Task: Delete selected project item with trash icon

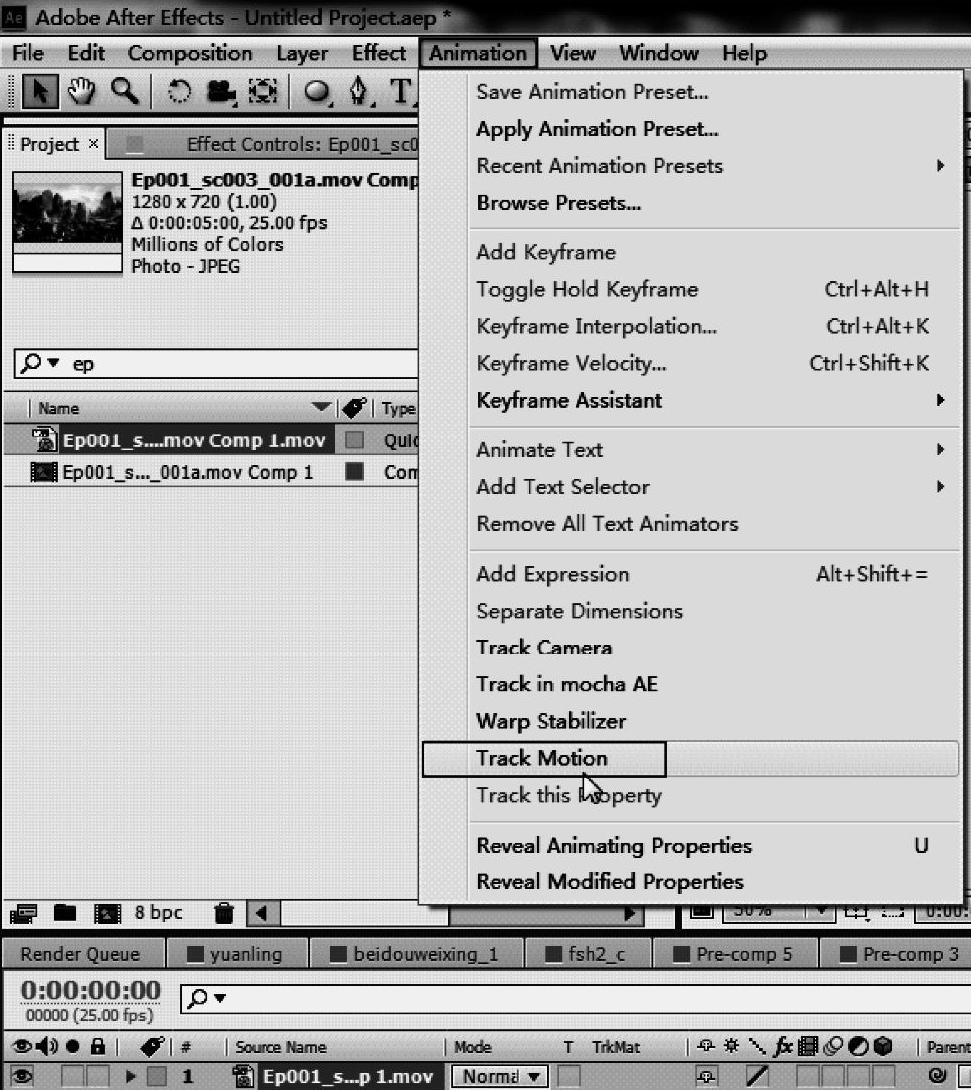Action: pyautogui.click(x=224, y=913)
